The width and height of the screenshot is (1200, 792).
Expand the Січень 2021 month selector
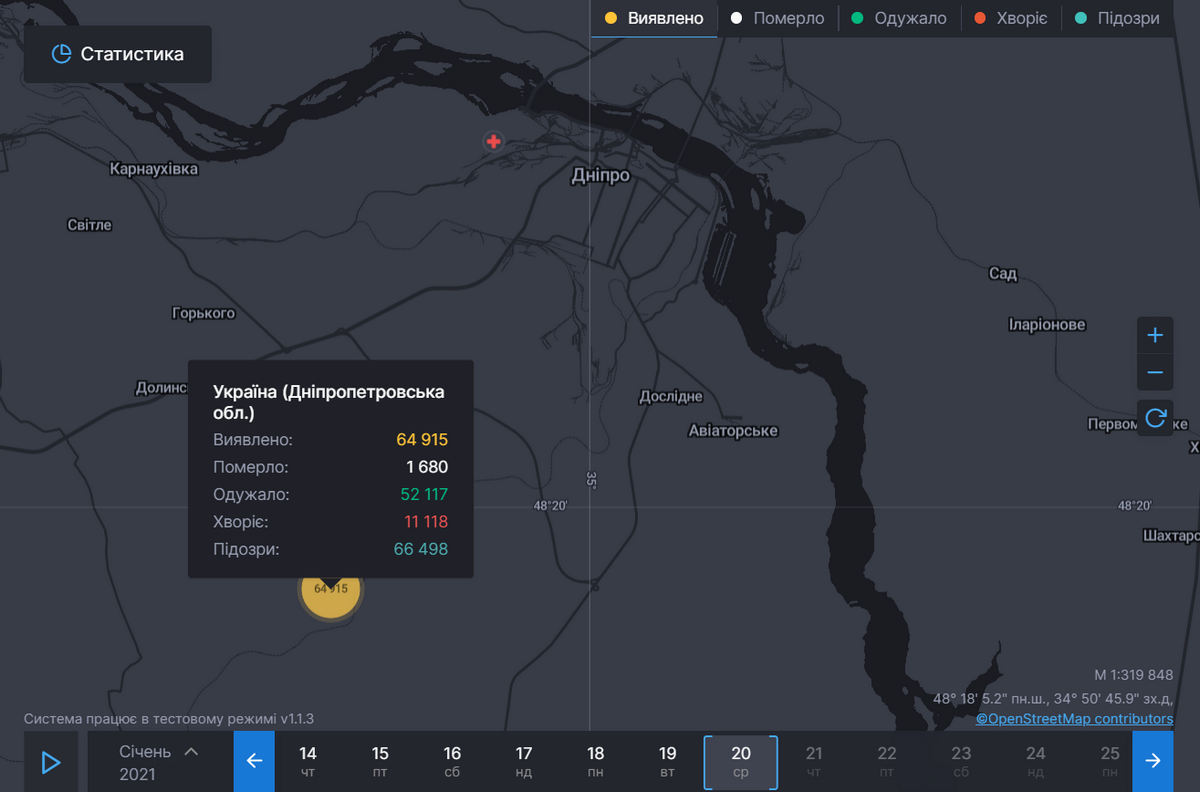[x=160, y=762]
